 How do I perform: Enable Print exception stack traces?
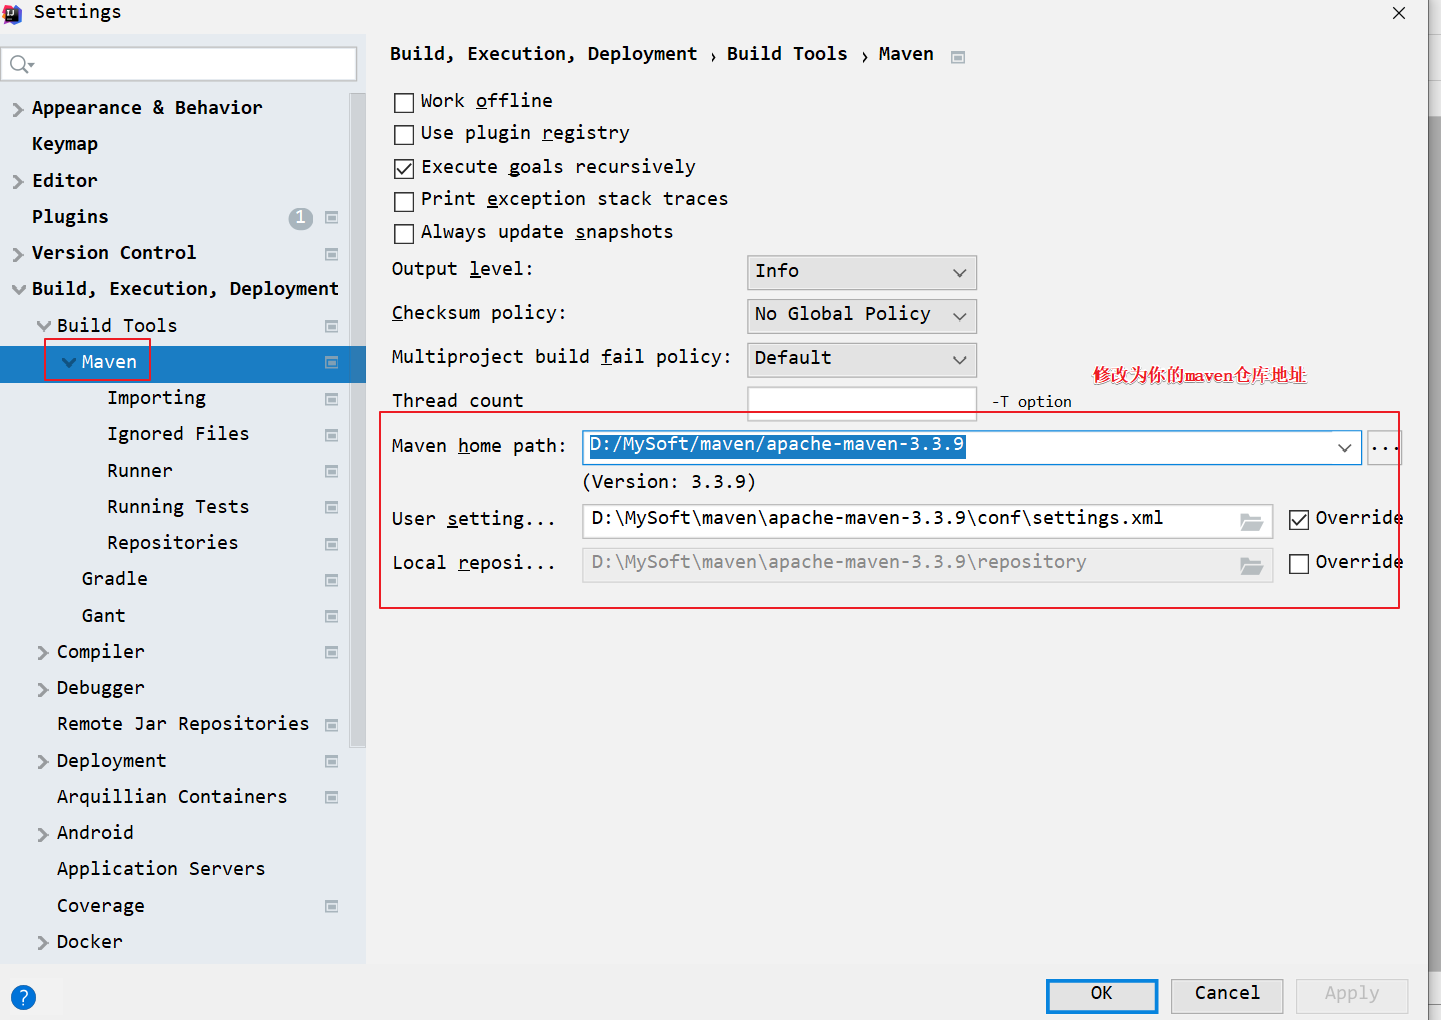point(404,201)
